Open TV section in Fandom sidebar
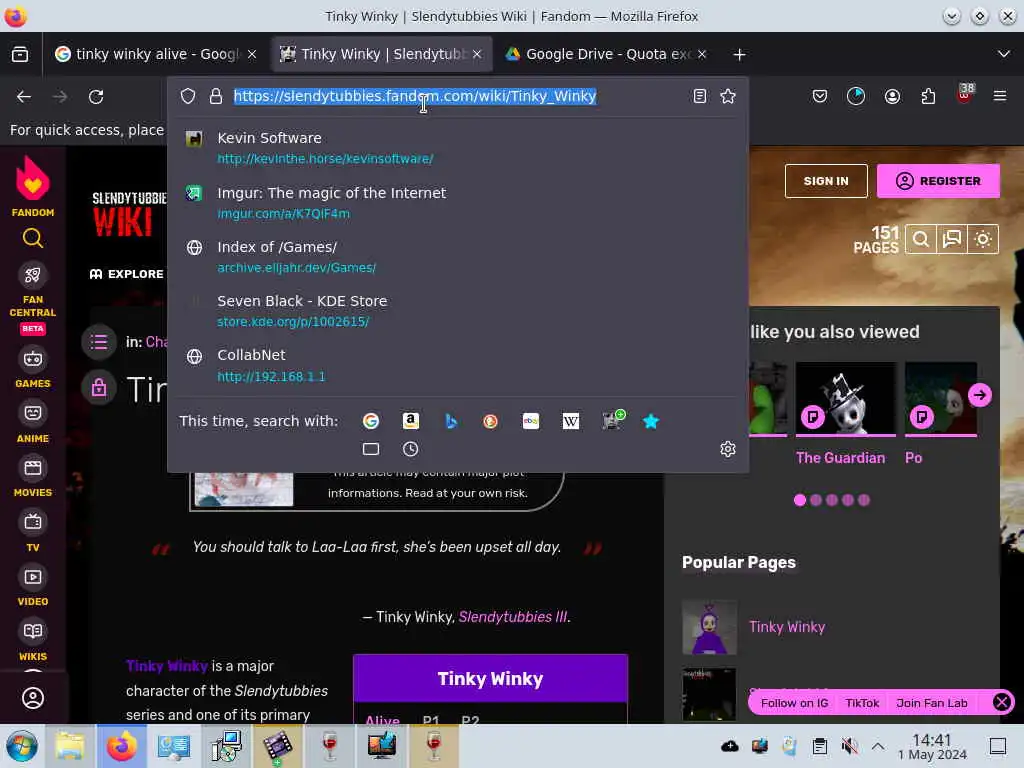 click(x=33, y=532)
